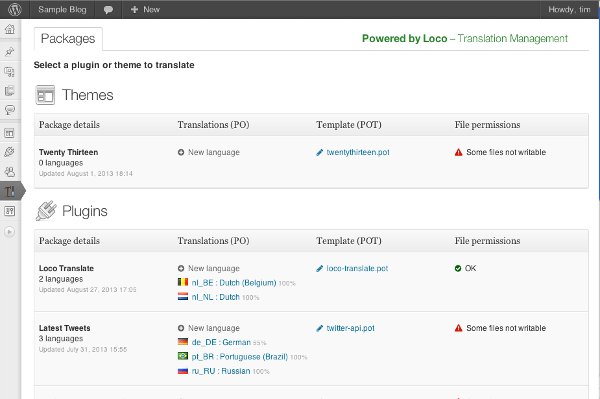Open Settings icon in sidebar
Viewport: 600px width, 399px height.
click(10, 211)
